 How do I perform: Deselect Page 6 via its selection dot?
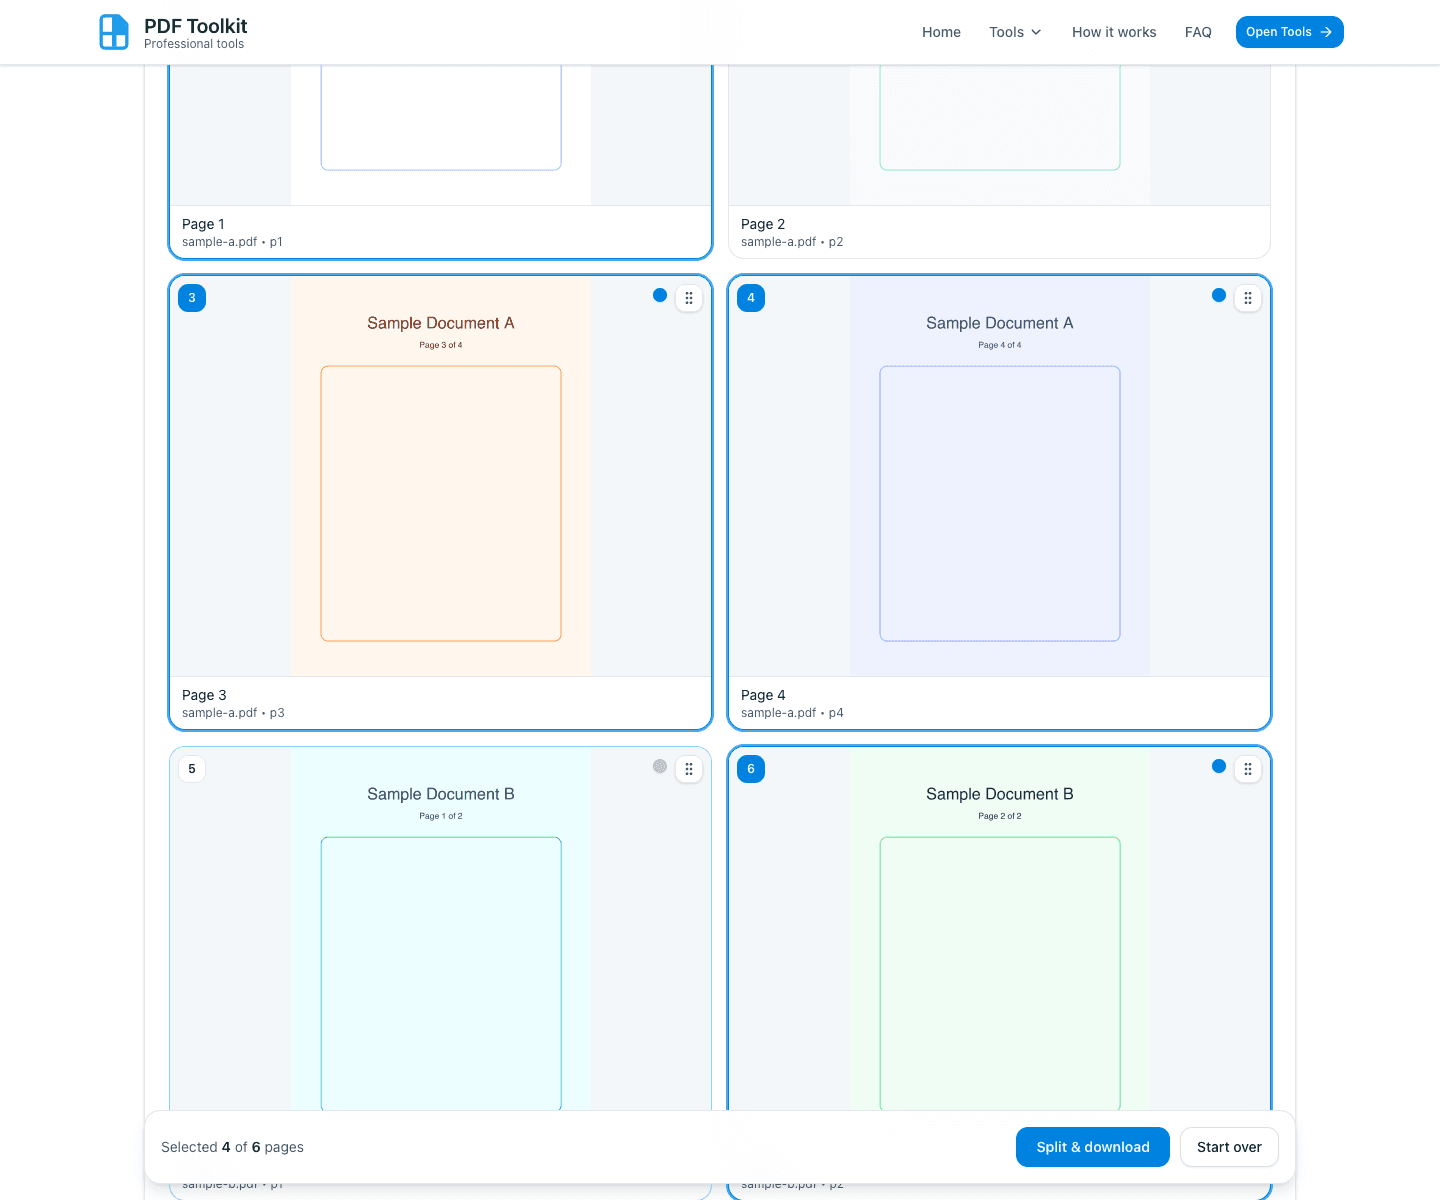tap(1218, 765)
